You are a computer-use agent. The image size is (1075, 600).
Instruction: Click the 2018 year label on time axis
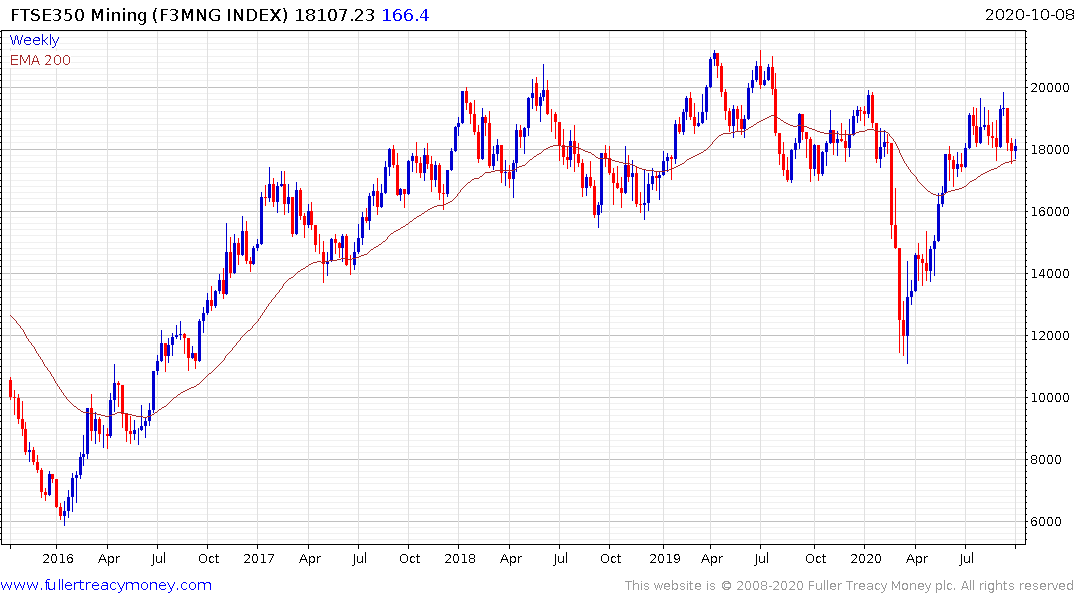point(459,558)
